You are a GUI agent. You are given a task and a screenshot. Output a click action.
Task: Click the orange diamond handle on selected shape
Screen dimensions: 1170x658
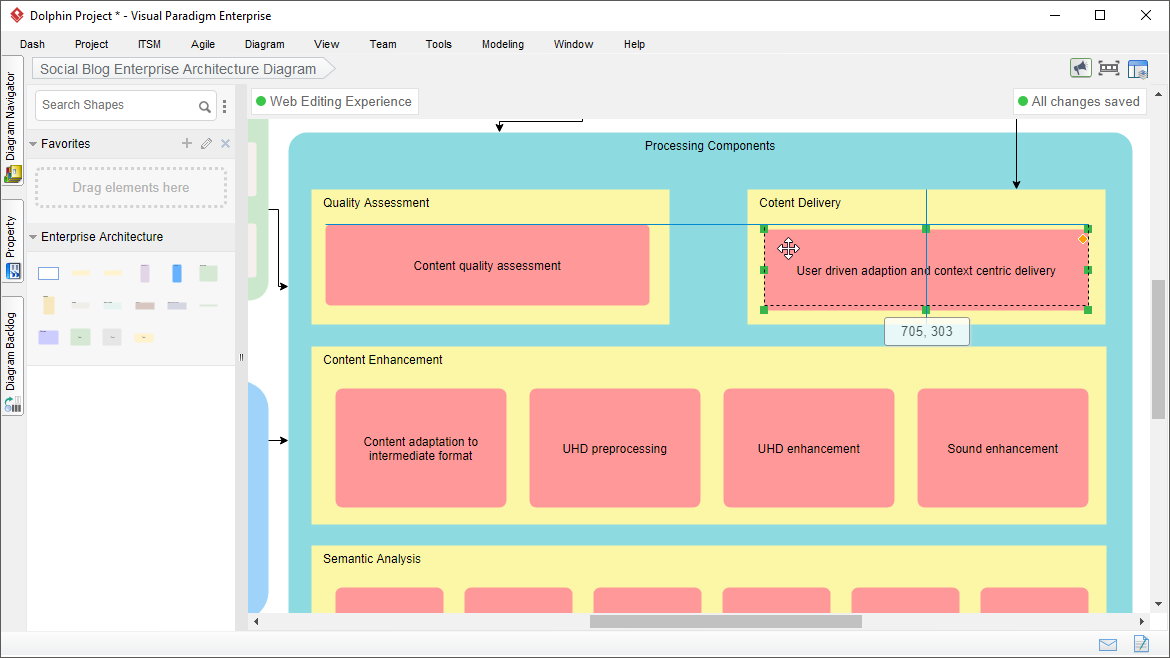tap(1083, 239)
